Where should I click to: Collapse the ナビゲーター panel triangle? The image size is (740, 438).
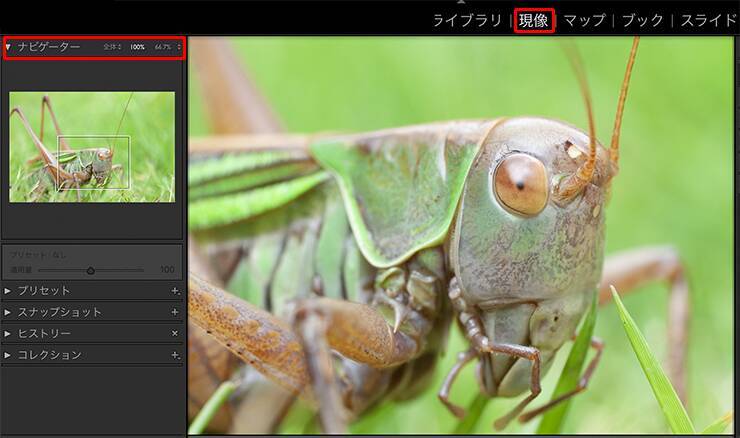point(9,47)
